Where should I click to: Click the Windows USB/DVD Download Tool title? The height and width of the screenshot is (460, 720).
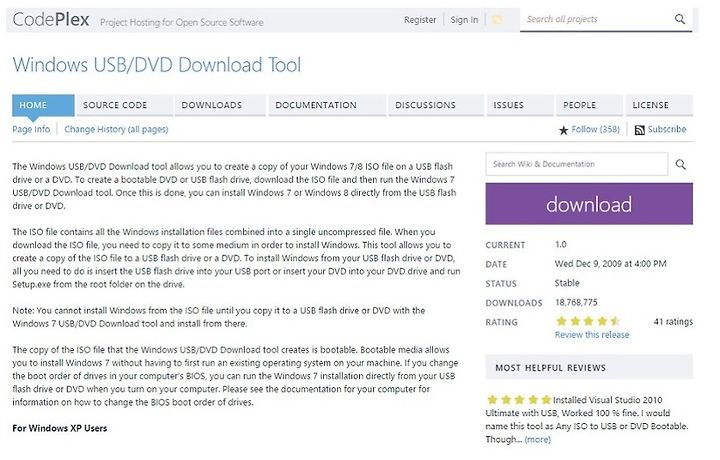click(x=157, y=65)
